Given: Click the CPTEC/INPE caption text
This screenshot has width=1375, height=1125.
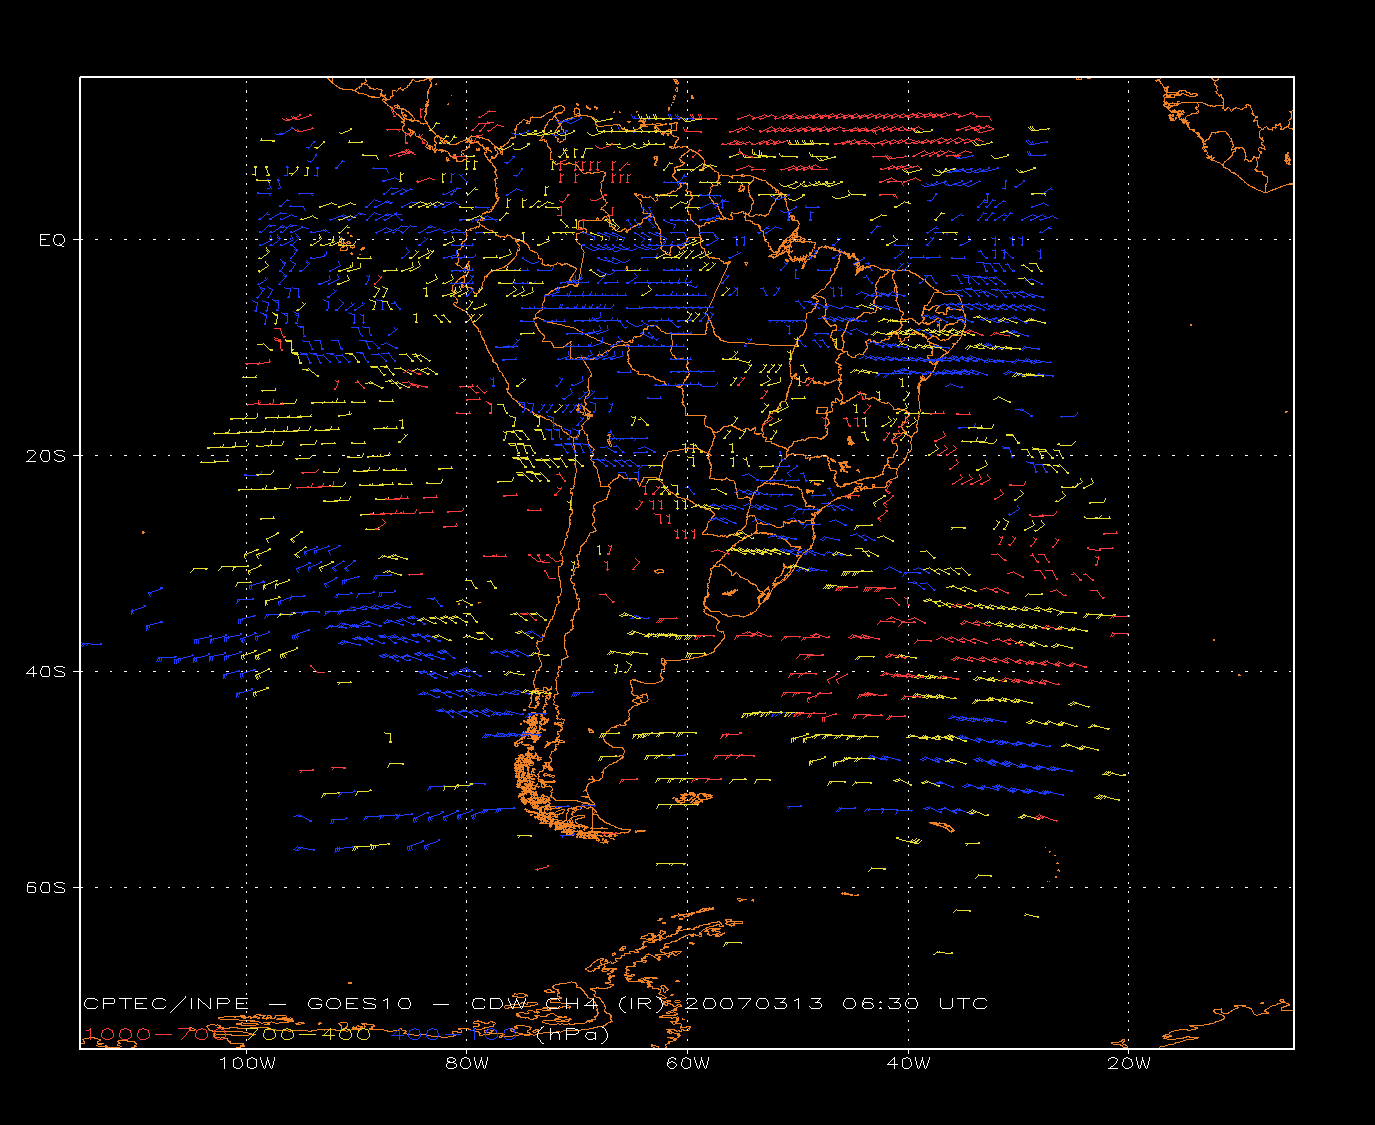Looking at the screenshot, I should click(166, 1003).
